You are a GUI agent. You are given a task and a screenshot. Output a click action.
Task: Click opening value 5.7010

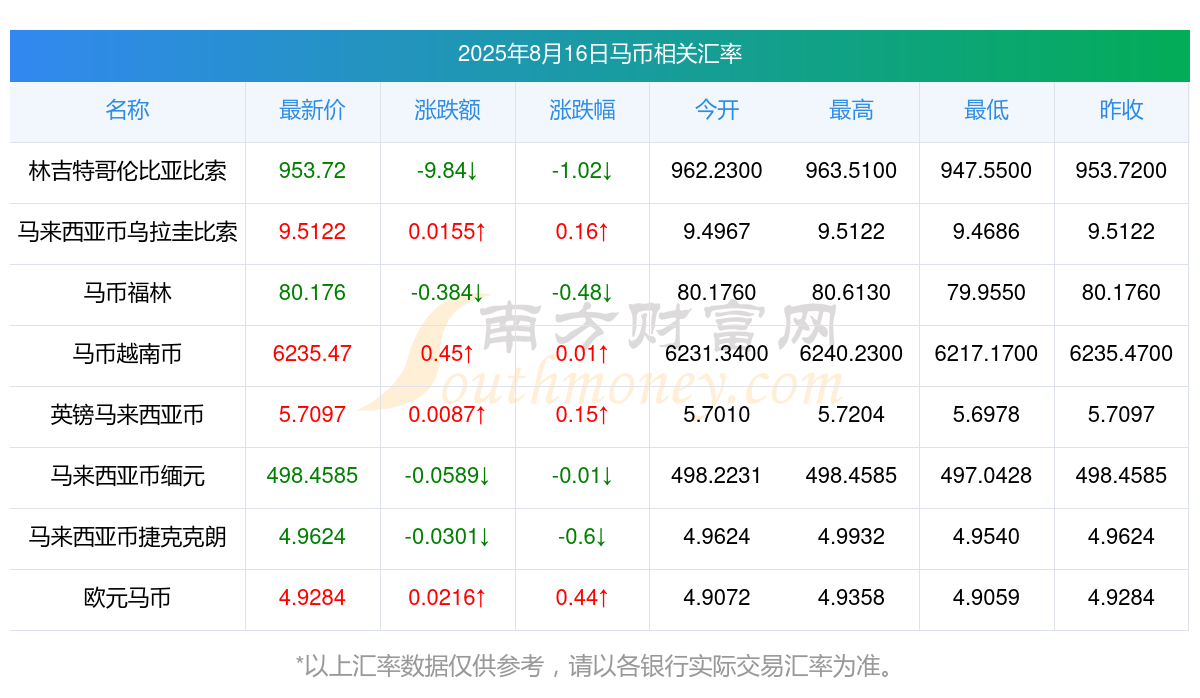coord(717,415)
